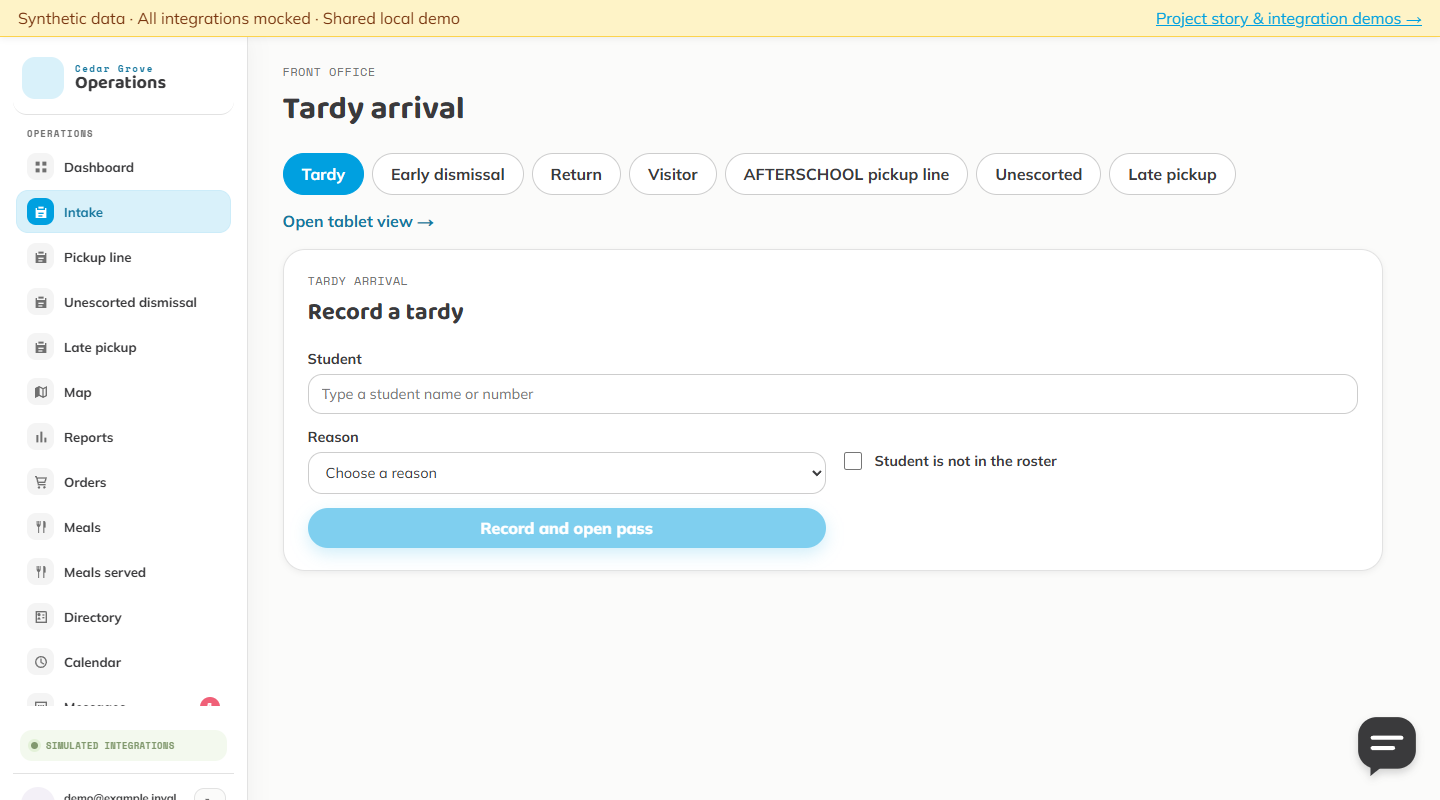This screenshot has height=800, width=1440.
Task: Click the Meals sidebar icon, not Meals served
Action: tap(41, 527)
